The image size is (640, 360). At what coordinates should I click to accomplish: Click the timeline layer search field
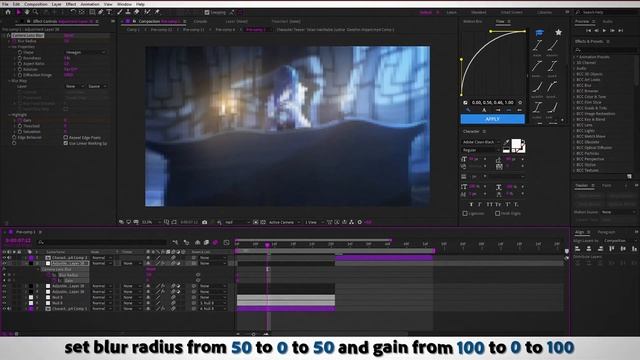click(x=102, y=242)
